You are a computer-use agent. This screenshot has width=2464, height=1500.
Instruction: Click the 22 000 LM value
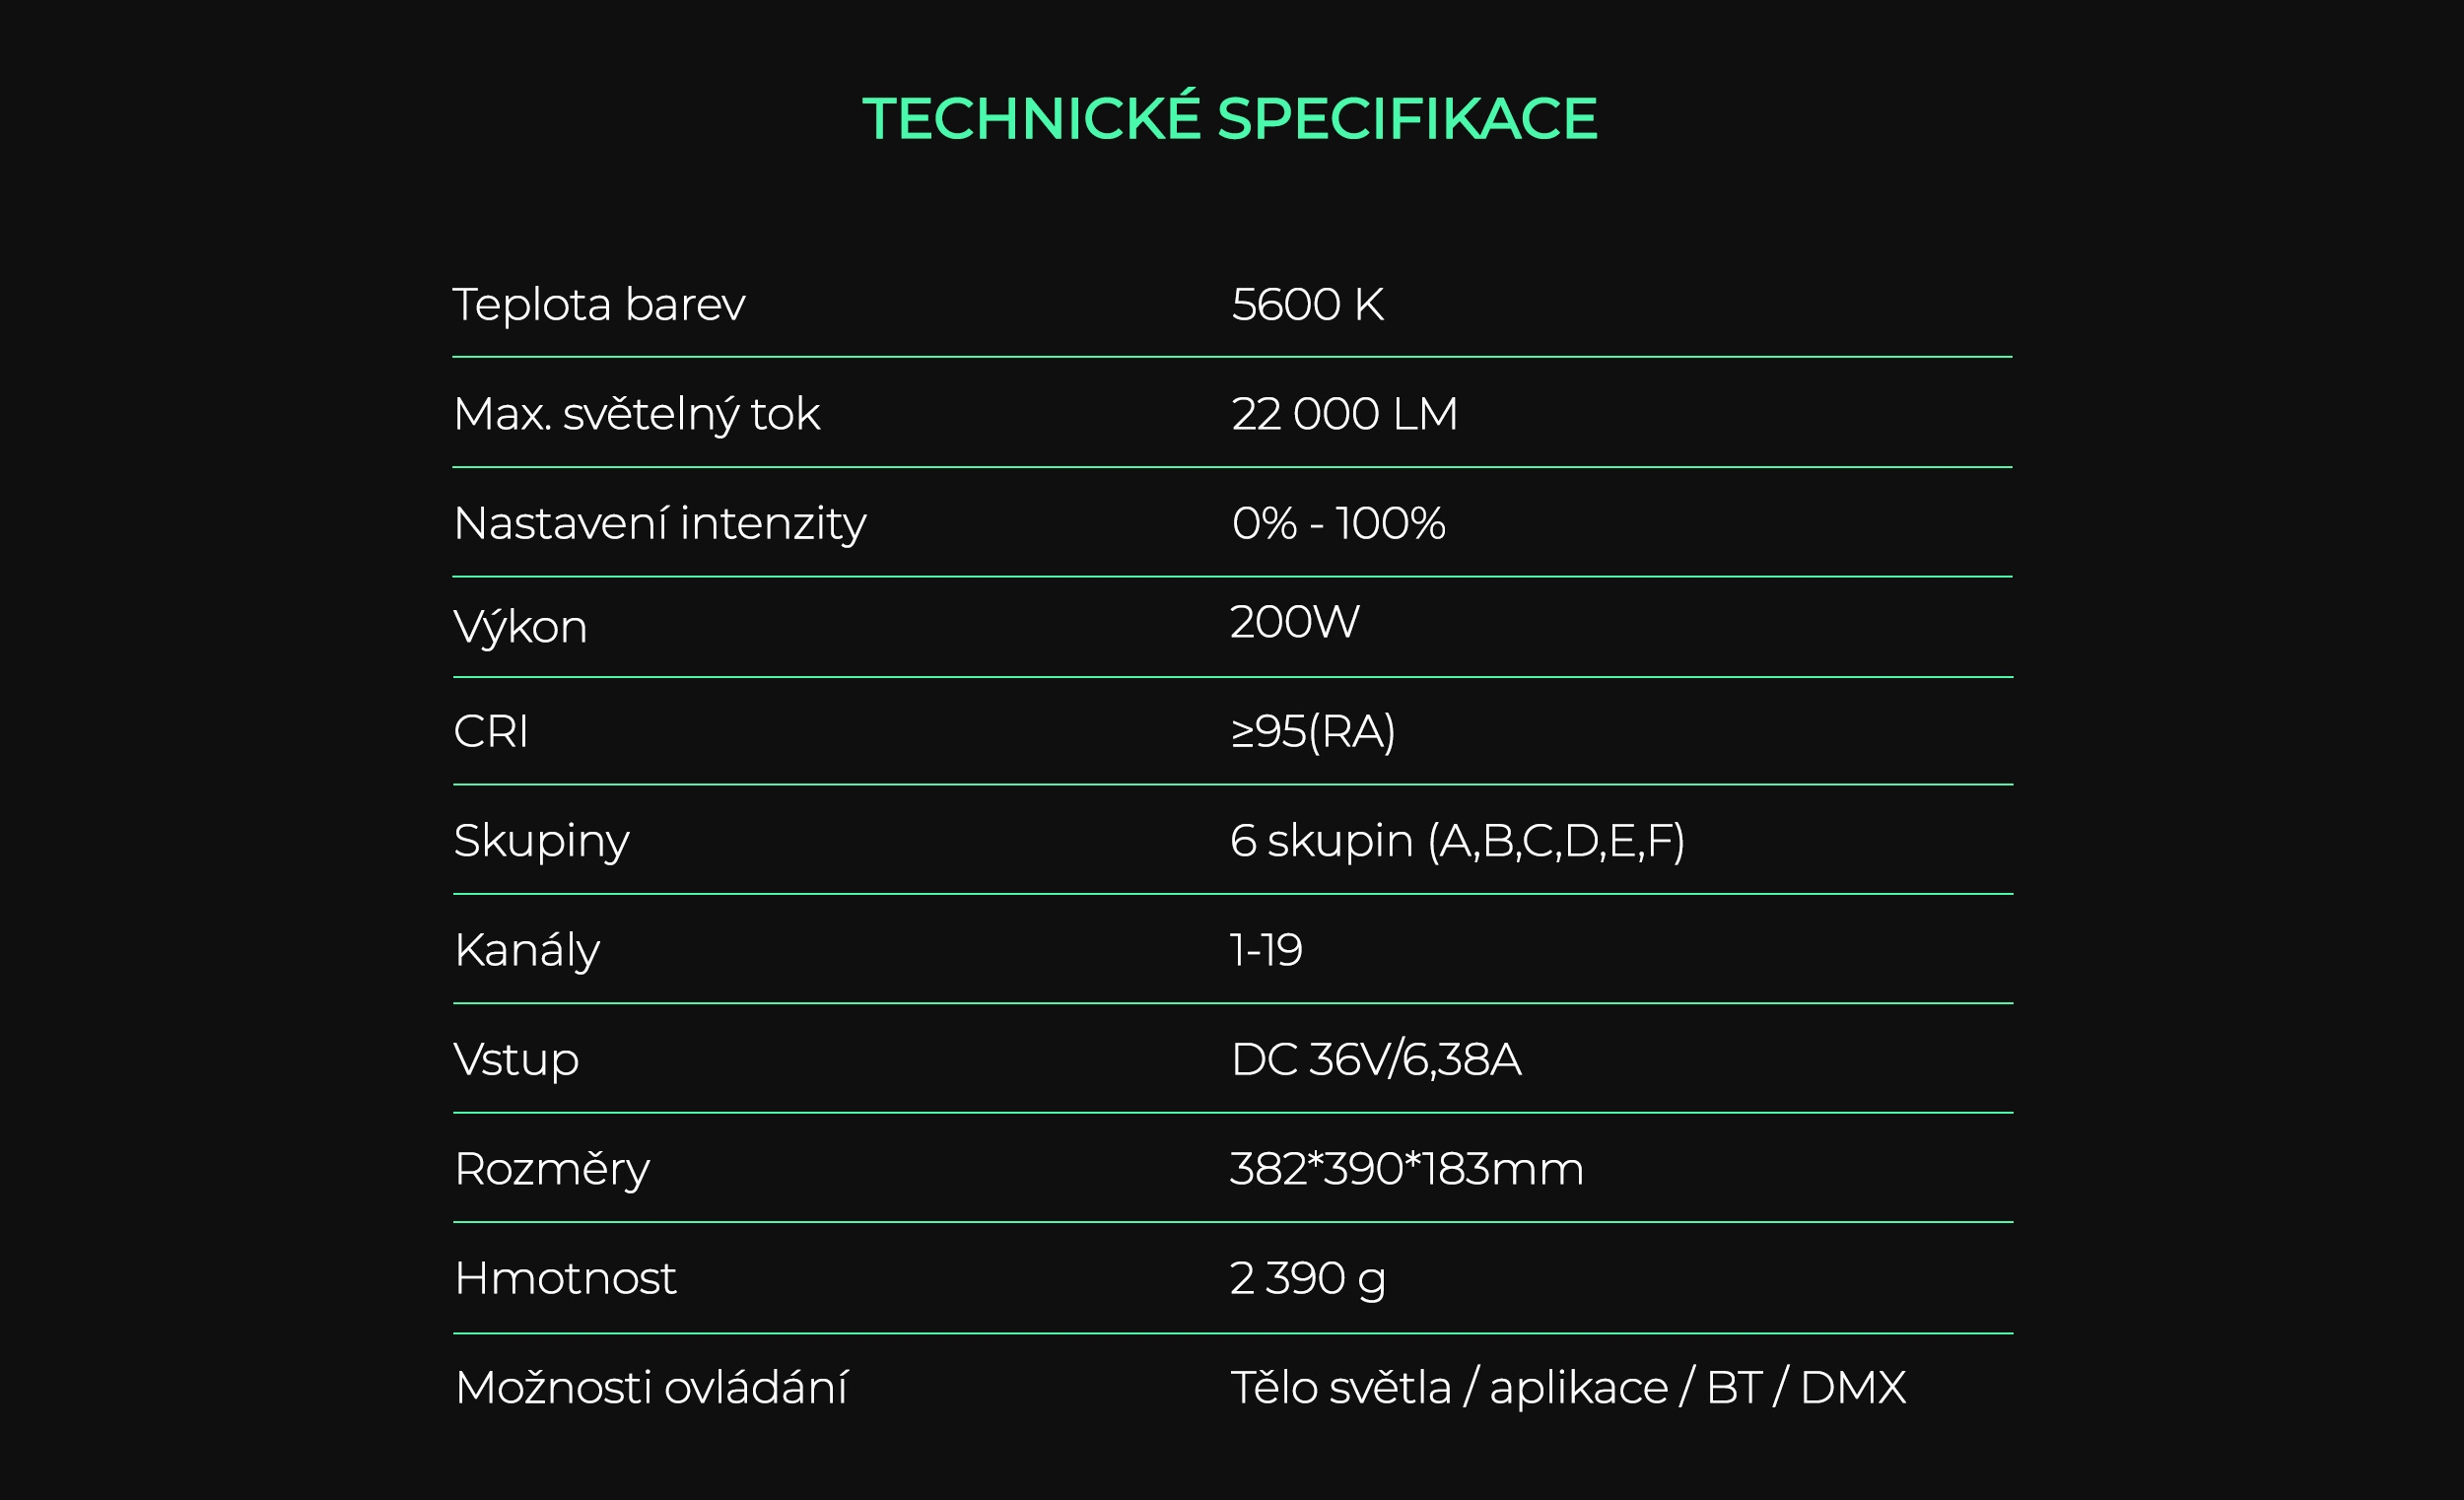(1344, 414)
